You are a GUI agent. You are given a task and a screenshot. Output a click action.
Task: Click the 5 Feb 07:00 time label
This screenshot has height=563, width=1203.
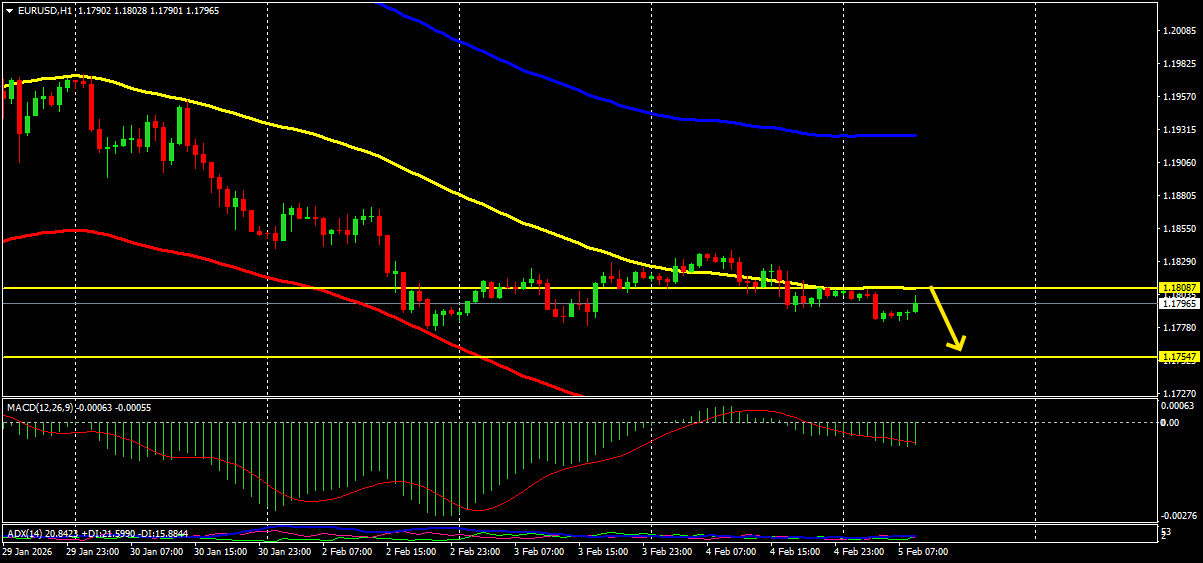(923, 551)
